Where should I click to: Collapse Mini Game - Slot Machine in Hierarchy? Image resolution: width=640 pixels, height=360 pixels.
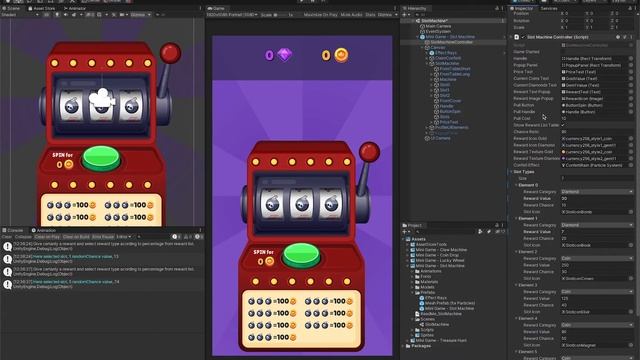point(418,37)
